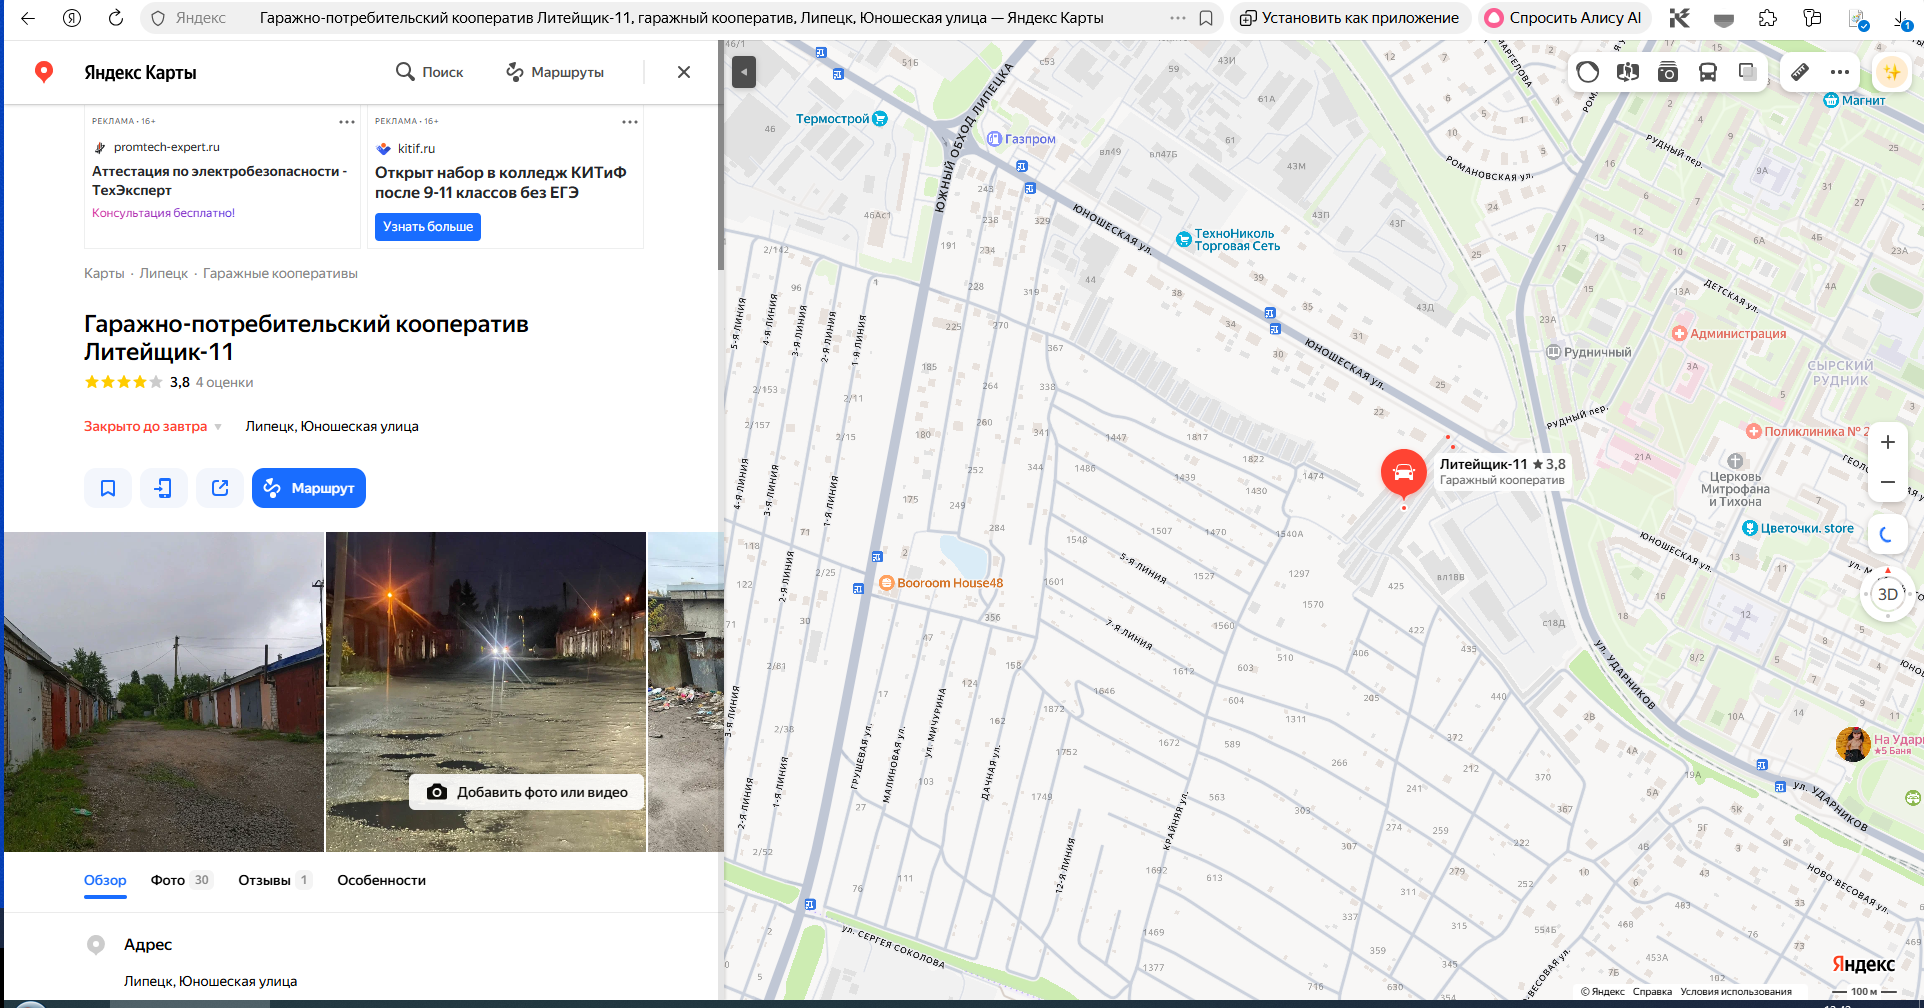Open Церковь Митрофана и Тихона marker
Image resolution: width=1924 pixels, height=1008 pixels.
(x=1735, y=481)
